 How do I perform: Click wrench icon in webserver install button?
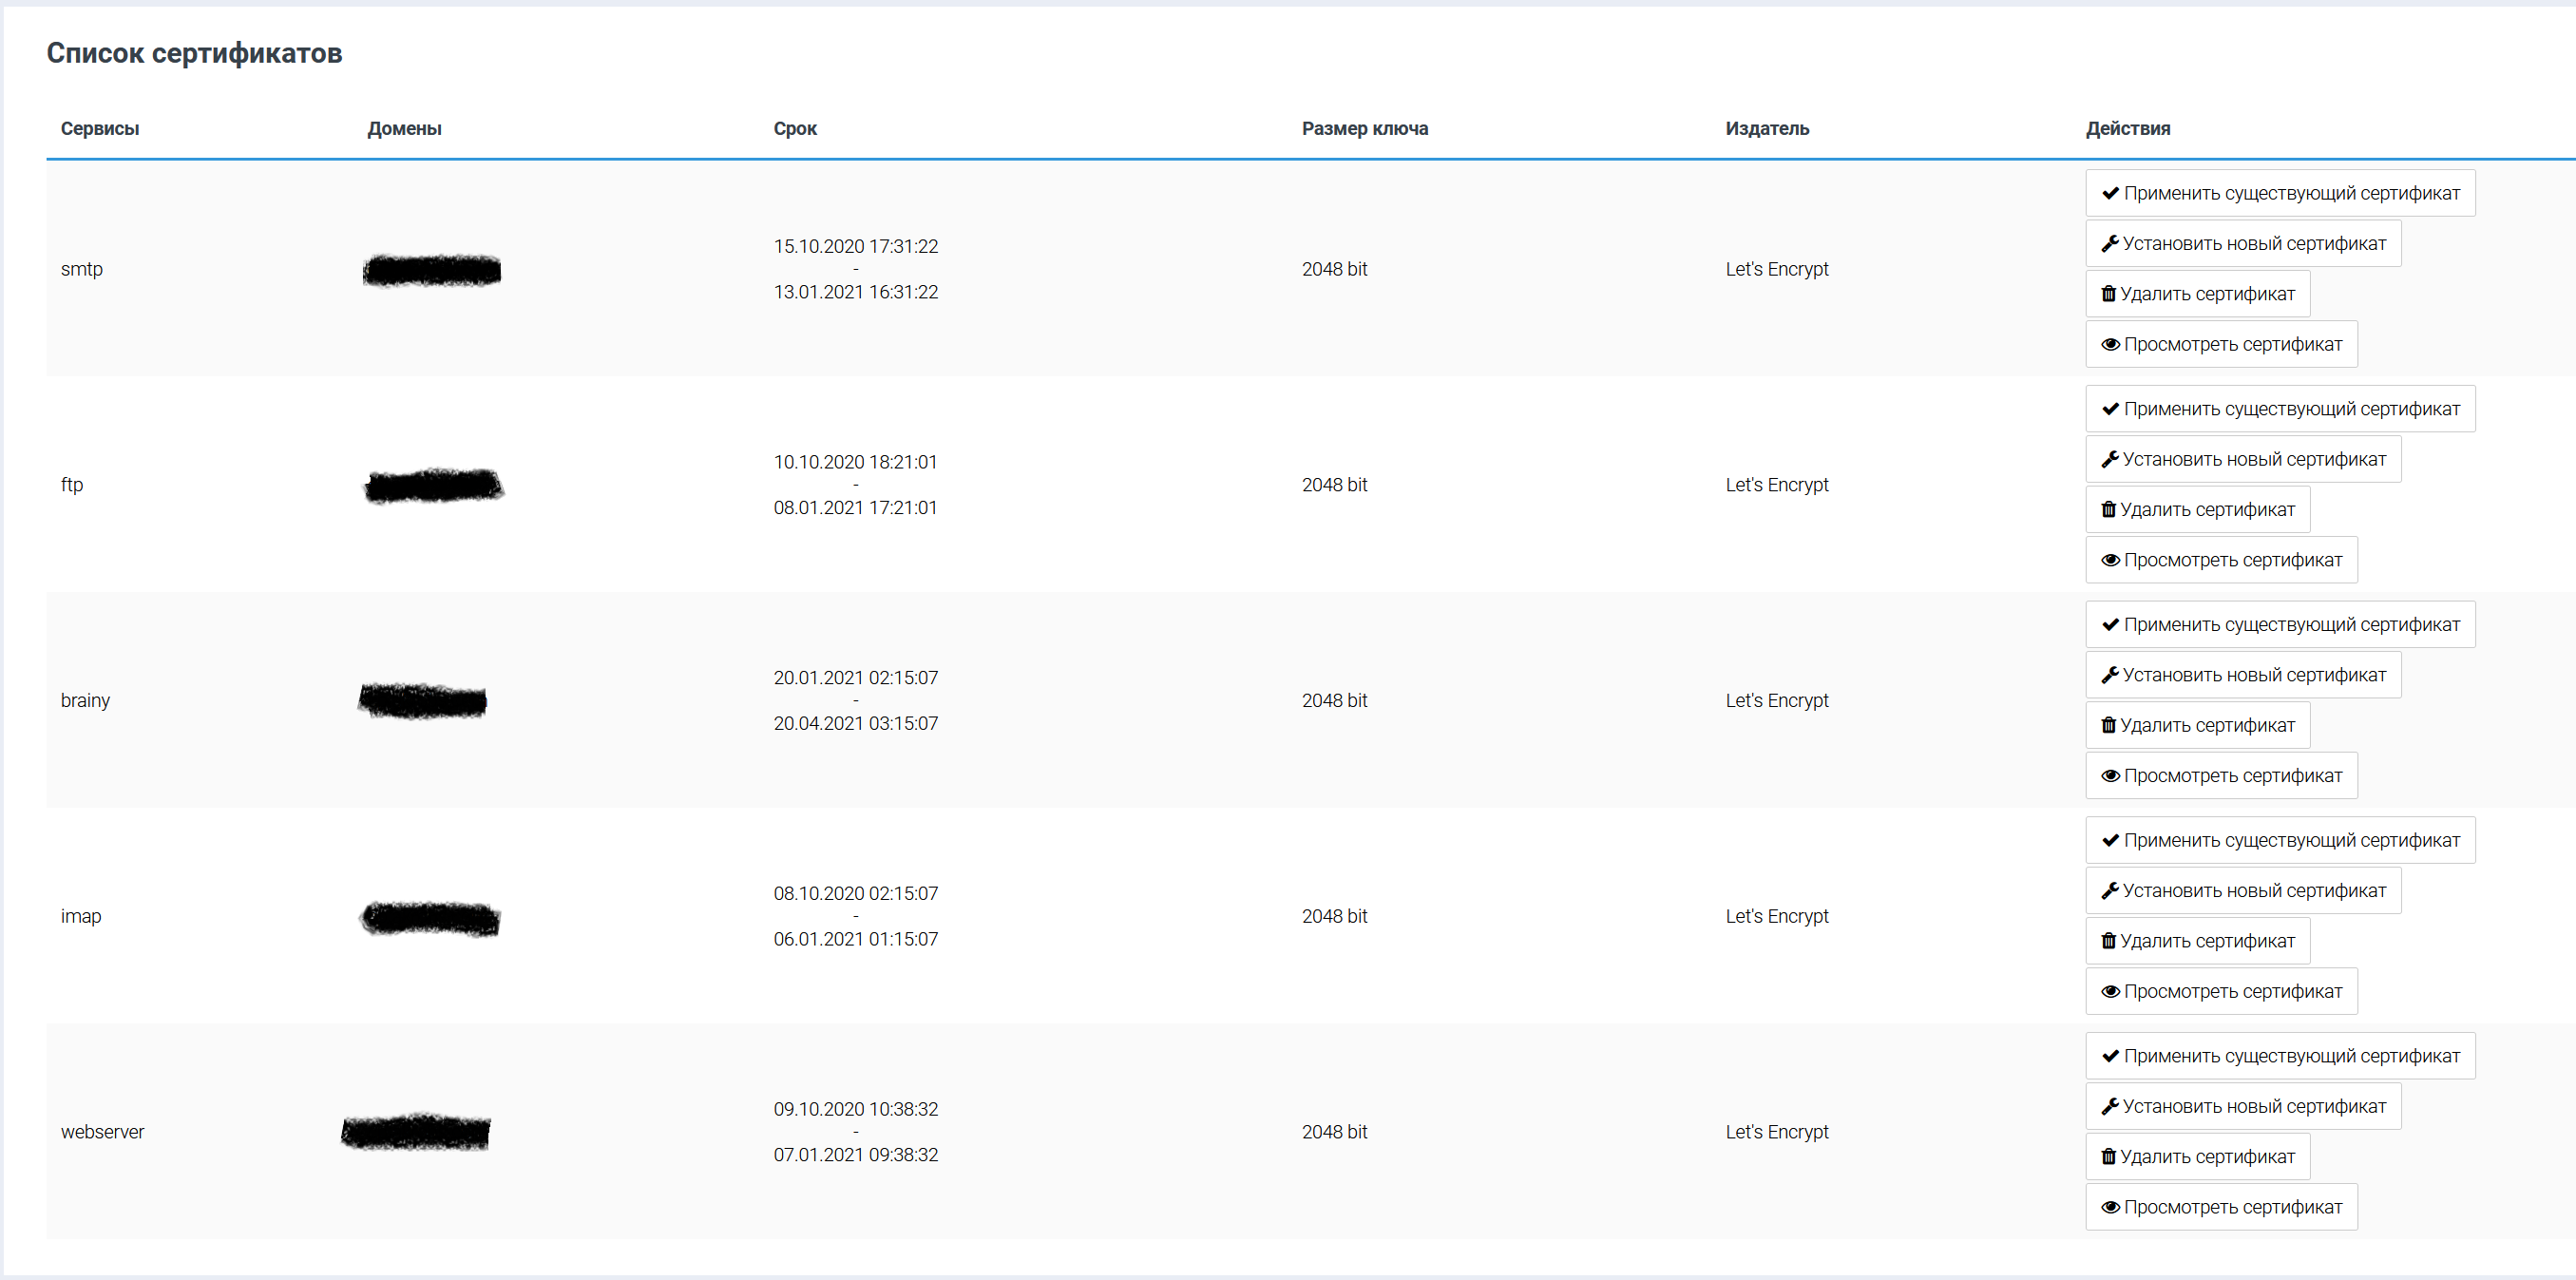2110,1106
